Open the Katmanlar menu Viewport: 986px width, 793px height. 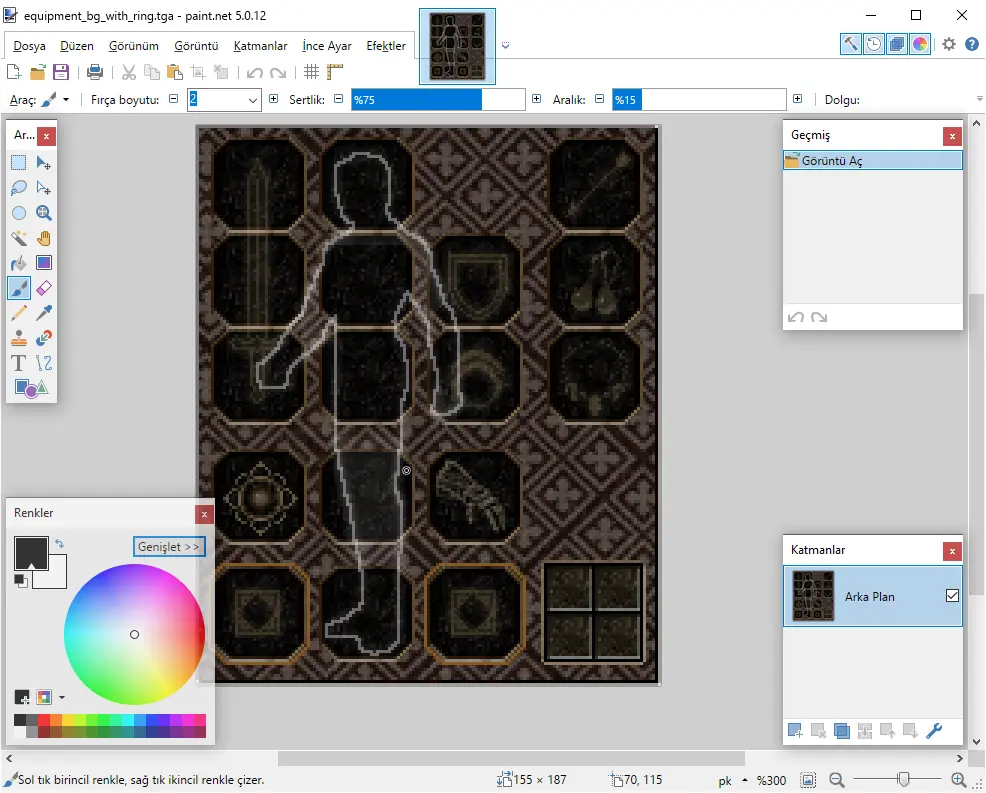point(260,46)
